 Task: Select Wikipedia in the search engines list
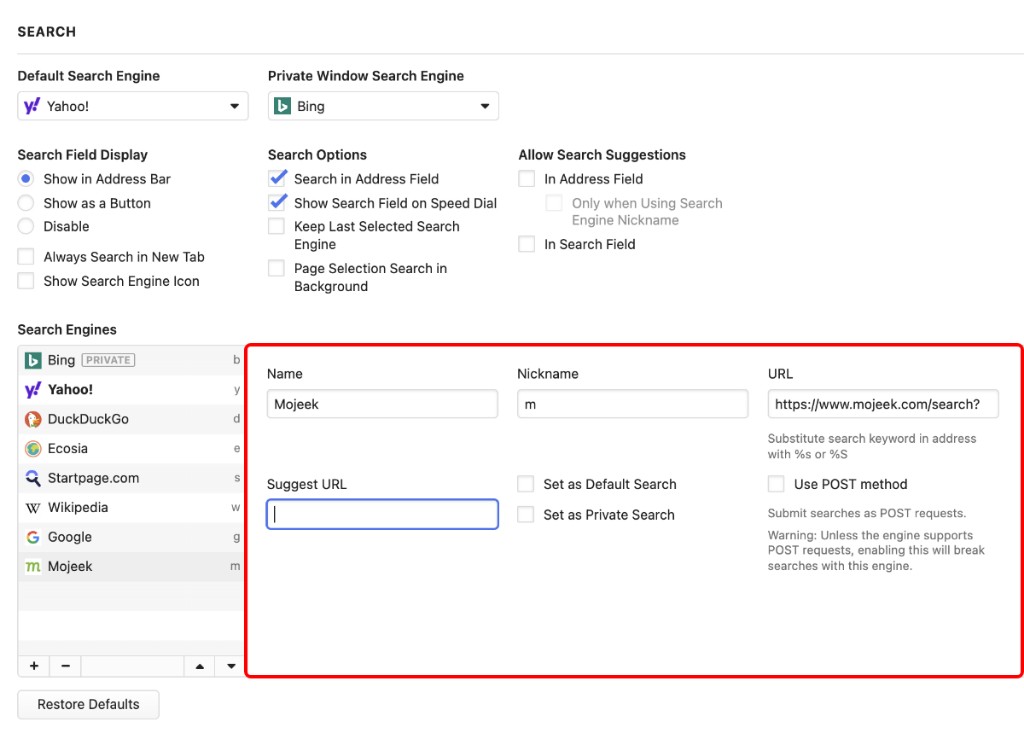tap(131, 507)
